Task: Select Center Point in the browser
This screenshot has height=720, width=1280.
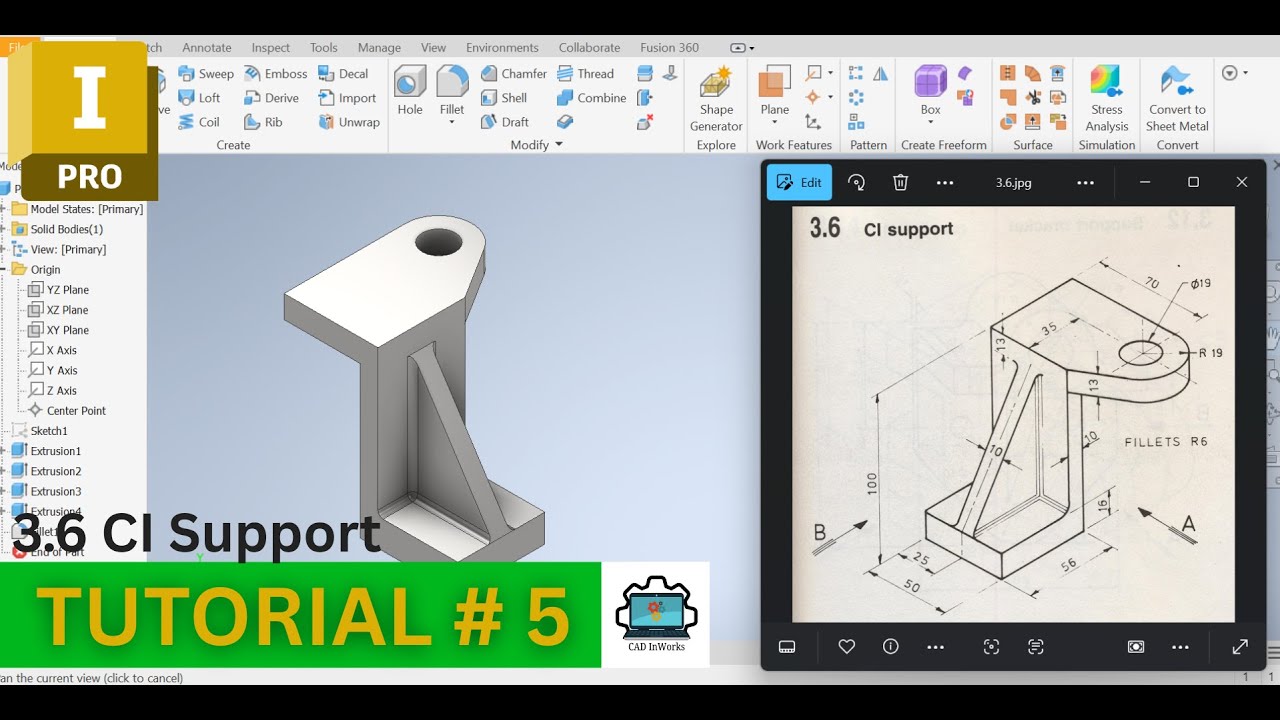Action: pyautogui.click(x=67, y=410)
